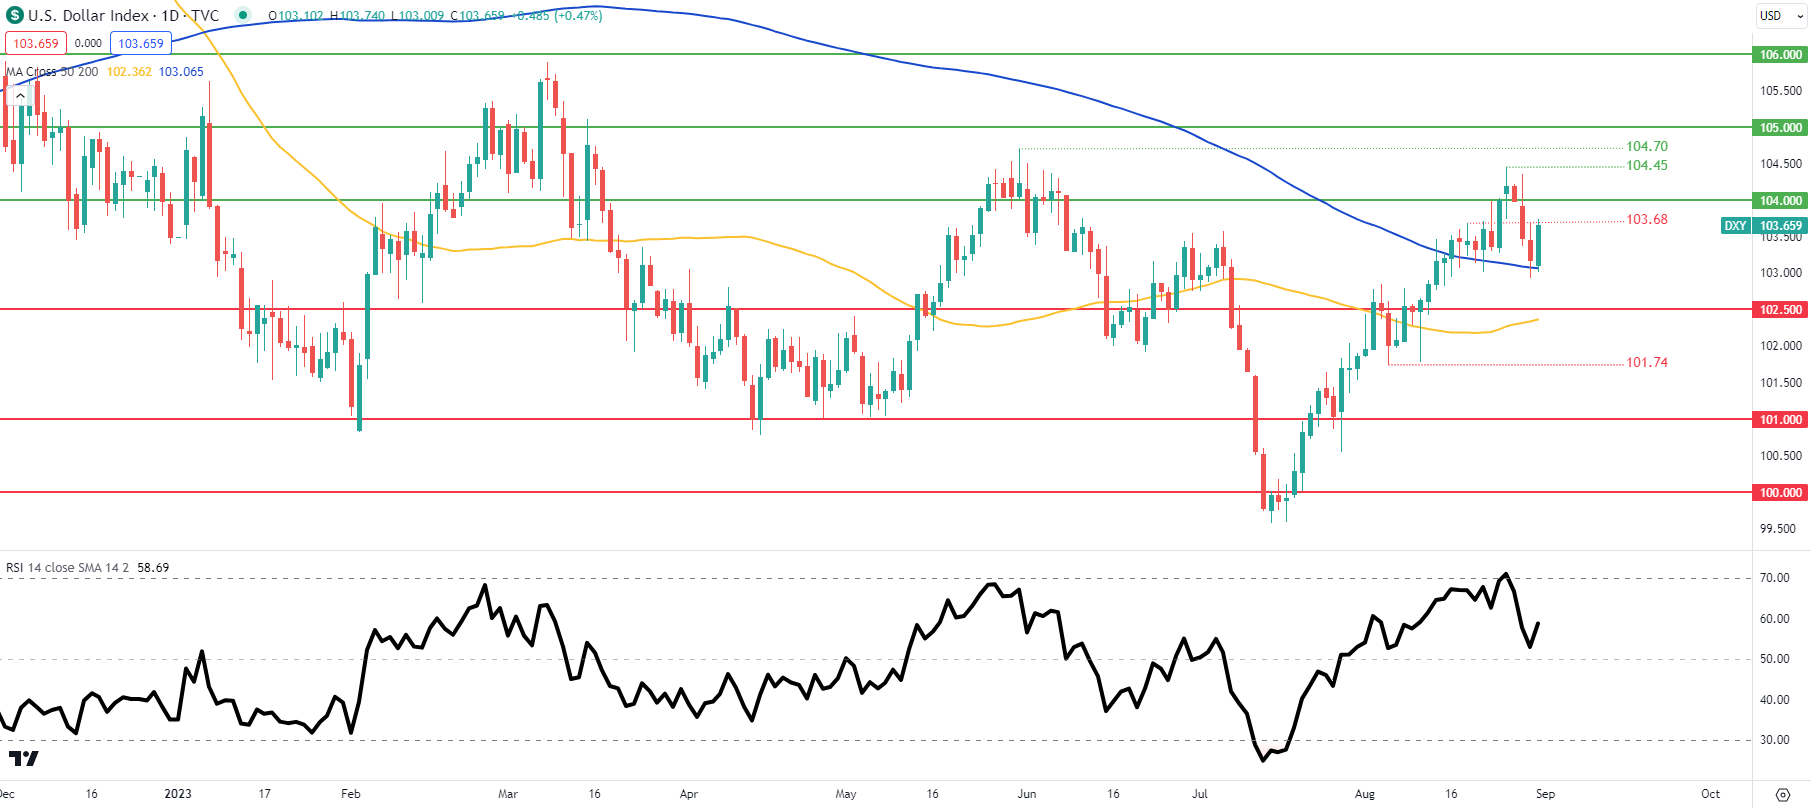Click the RSI value 58.69
The height and width of the screenshot is (808, 1811).
[153, 567]
